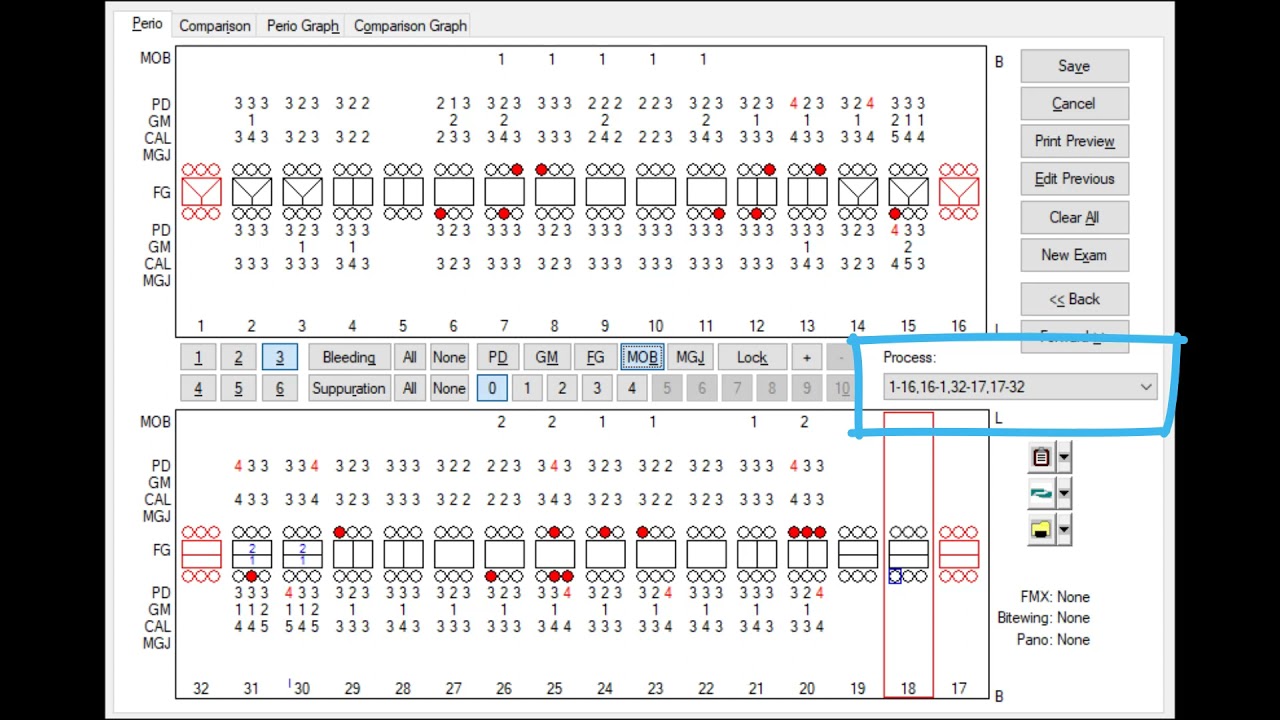This screenshot has height=720, width=1280.
Task: Open the Comparison tab
Action: coord(215,26)
